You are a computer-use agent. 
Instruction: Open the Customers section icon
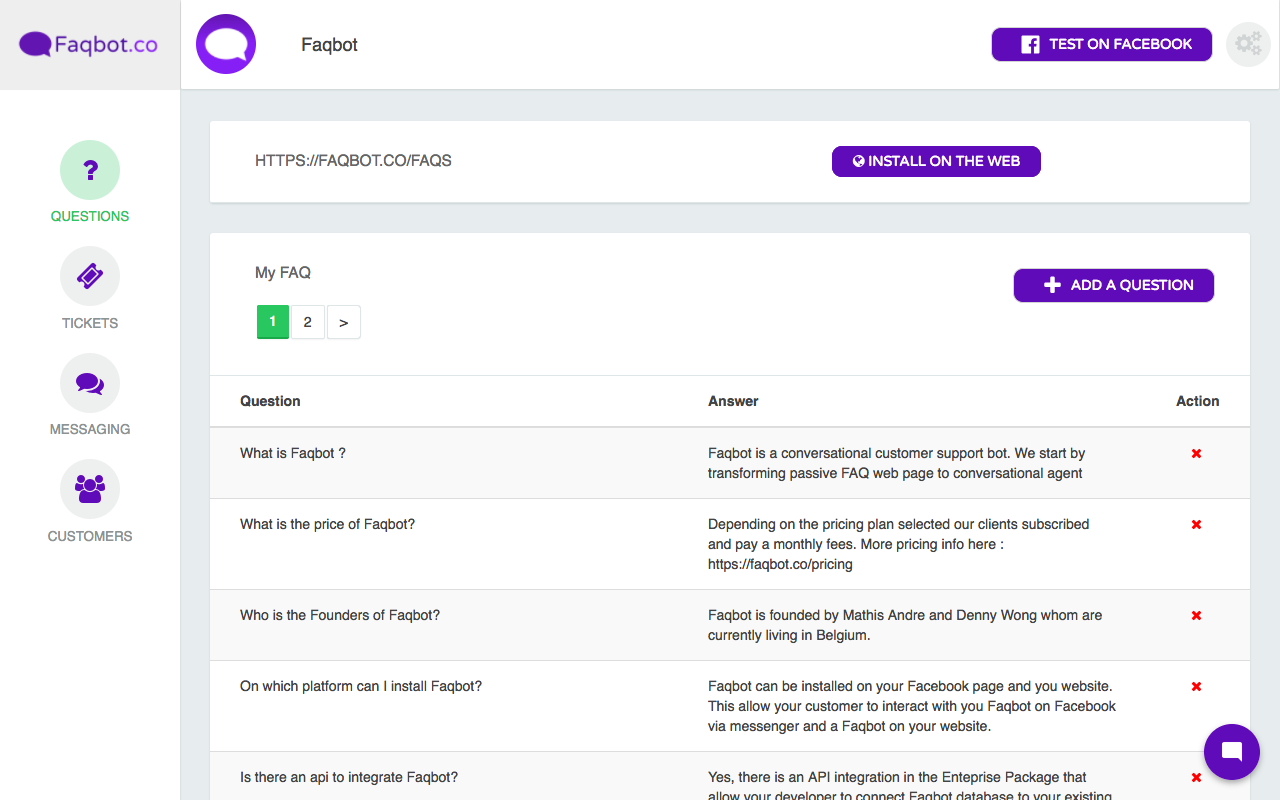[x=90, y=489]
